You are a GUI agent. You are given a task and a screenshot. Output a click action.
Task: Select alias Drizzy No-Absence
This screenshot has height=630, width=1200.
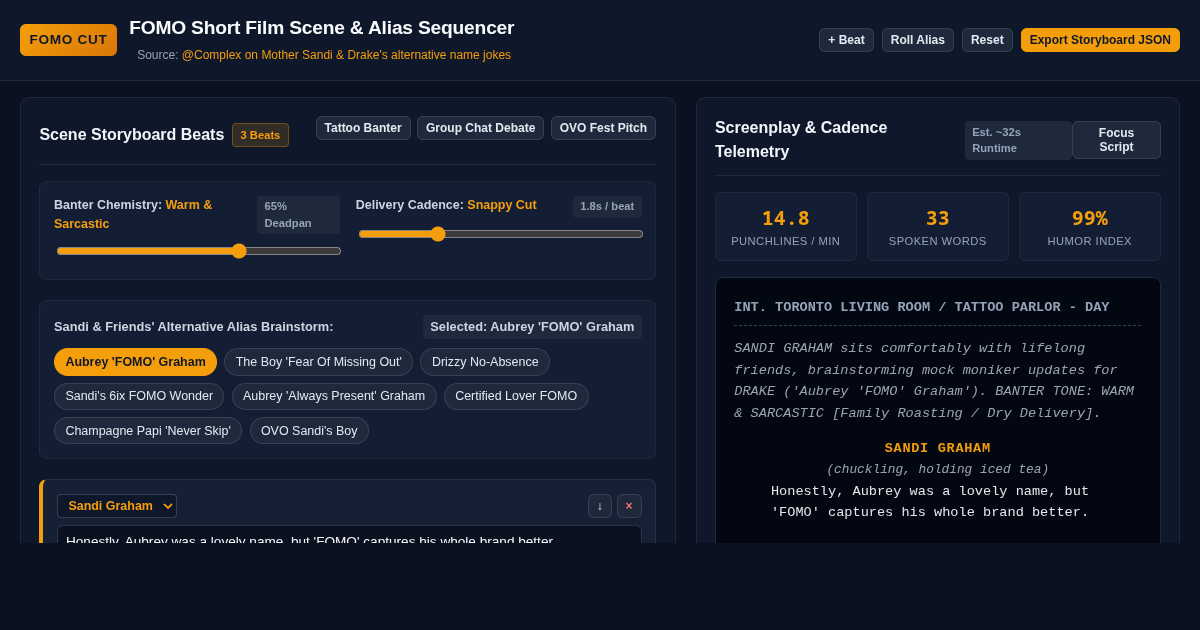pyautogui.click(x=485, y=362)
